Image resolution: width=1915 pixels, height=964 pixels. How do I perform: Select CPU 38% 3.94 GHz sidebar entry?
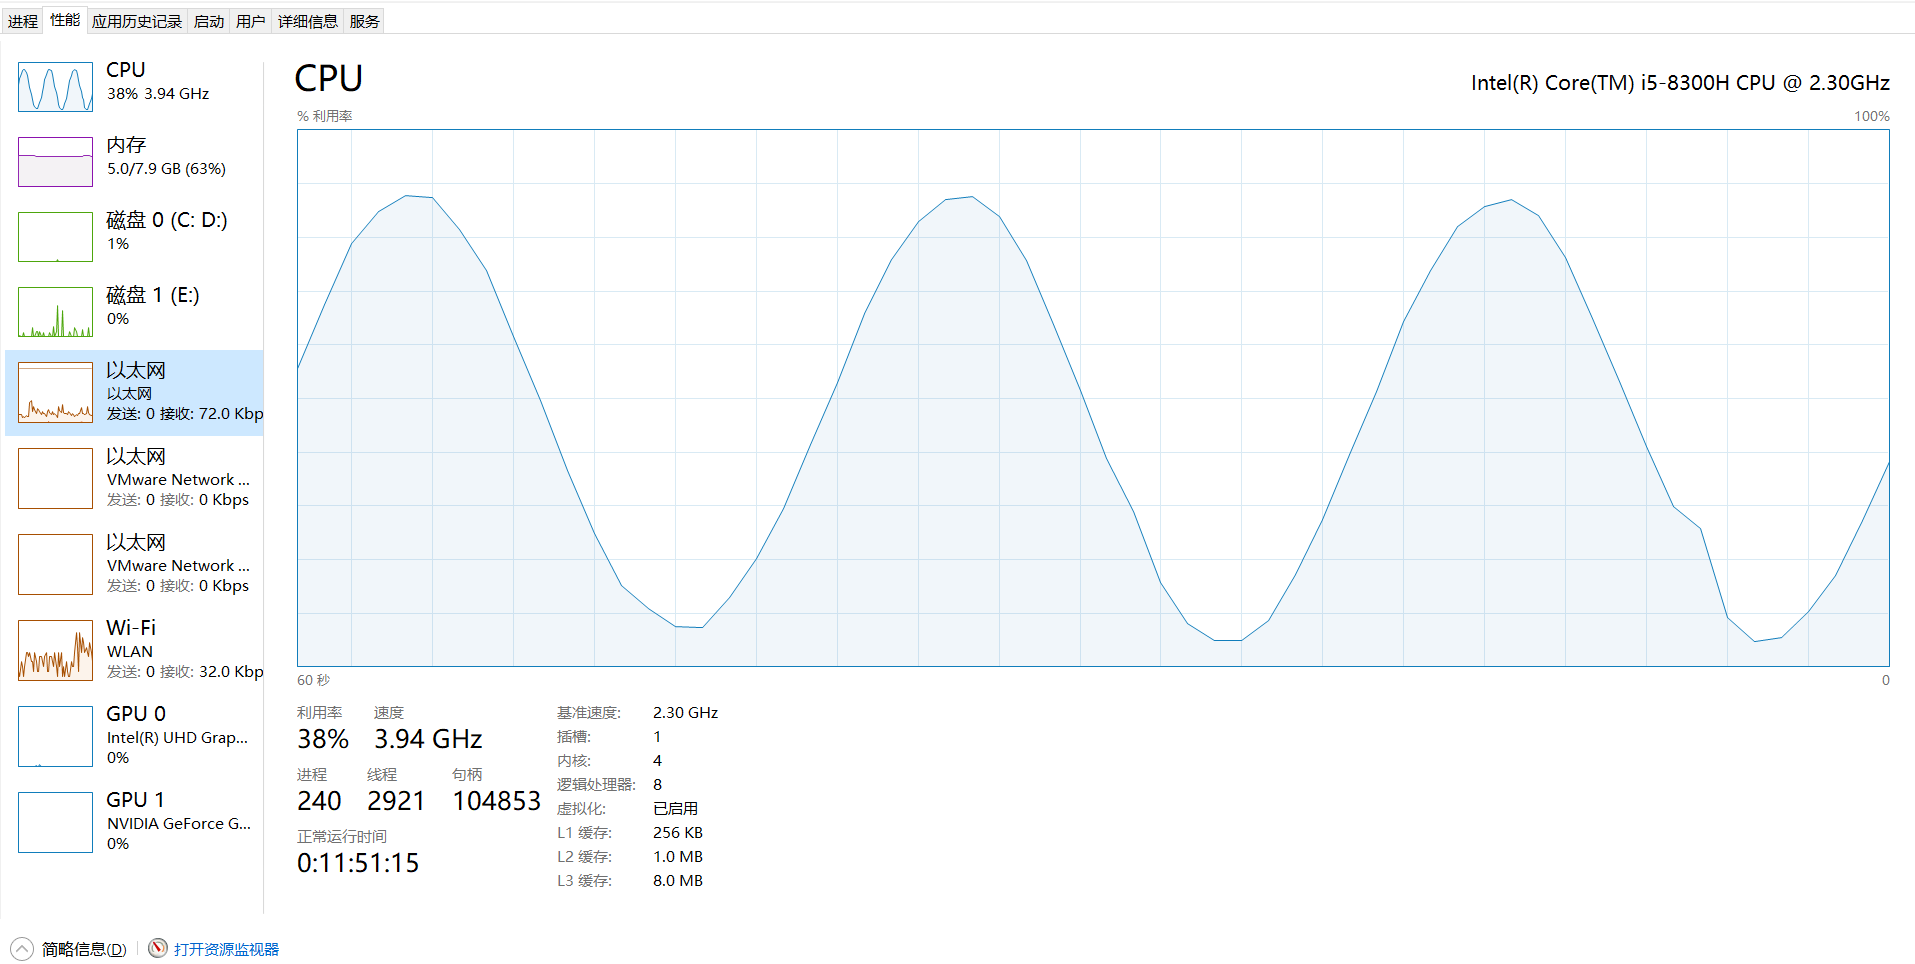135,87
